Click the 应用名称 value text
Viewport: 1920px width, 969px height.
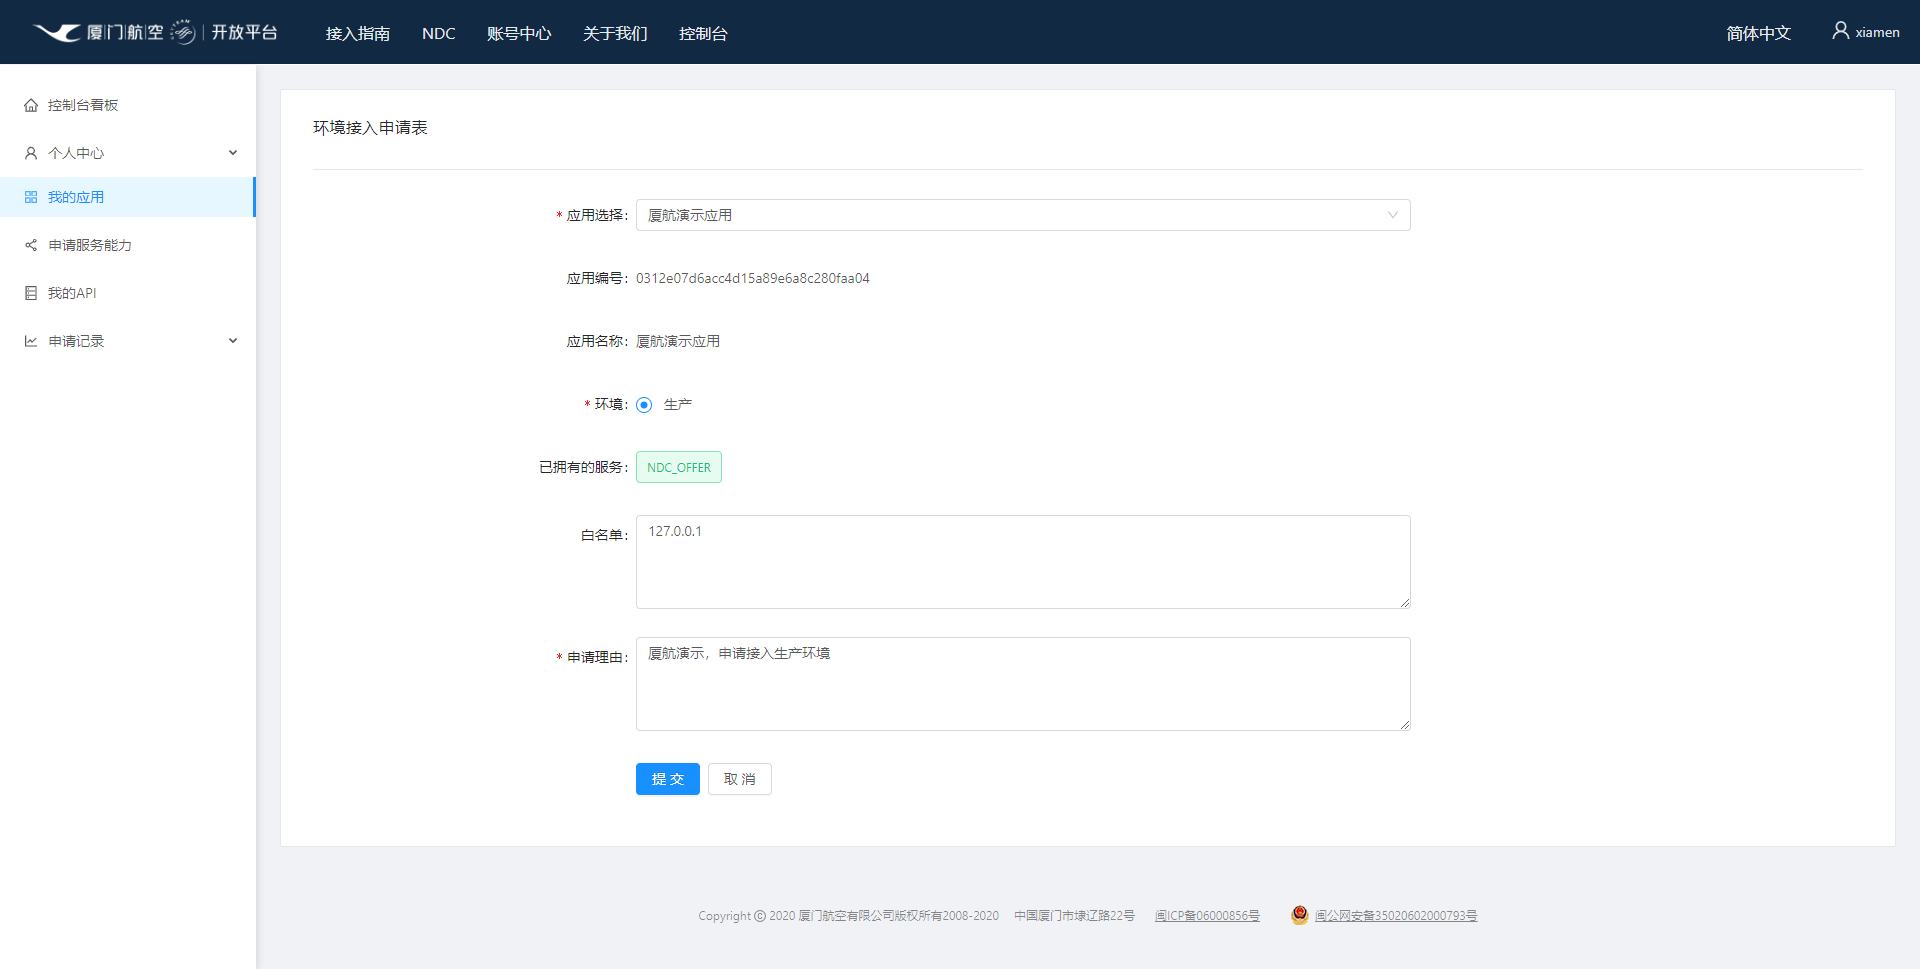[x=678, y=341]
